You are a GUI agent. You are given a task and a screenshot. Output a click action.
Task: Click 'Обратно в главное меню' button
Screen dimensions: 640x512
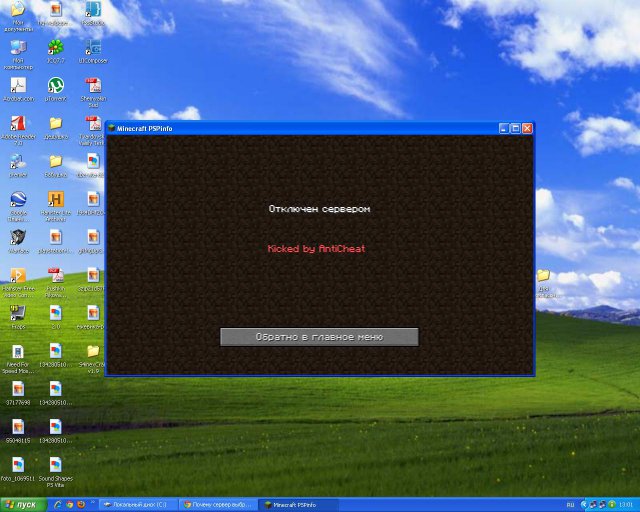(319, 337)
